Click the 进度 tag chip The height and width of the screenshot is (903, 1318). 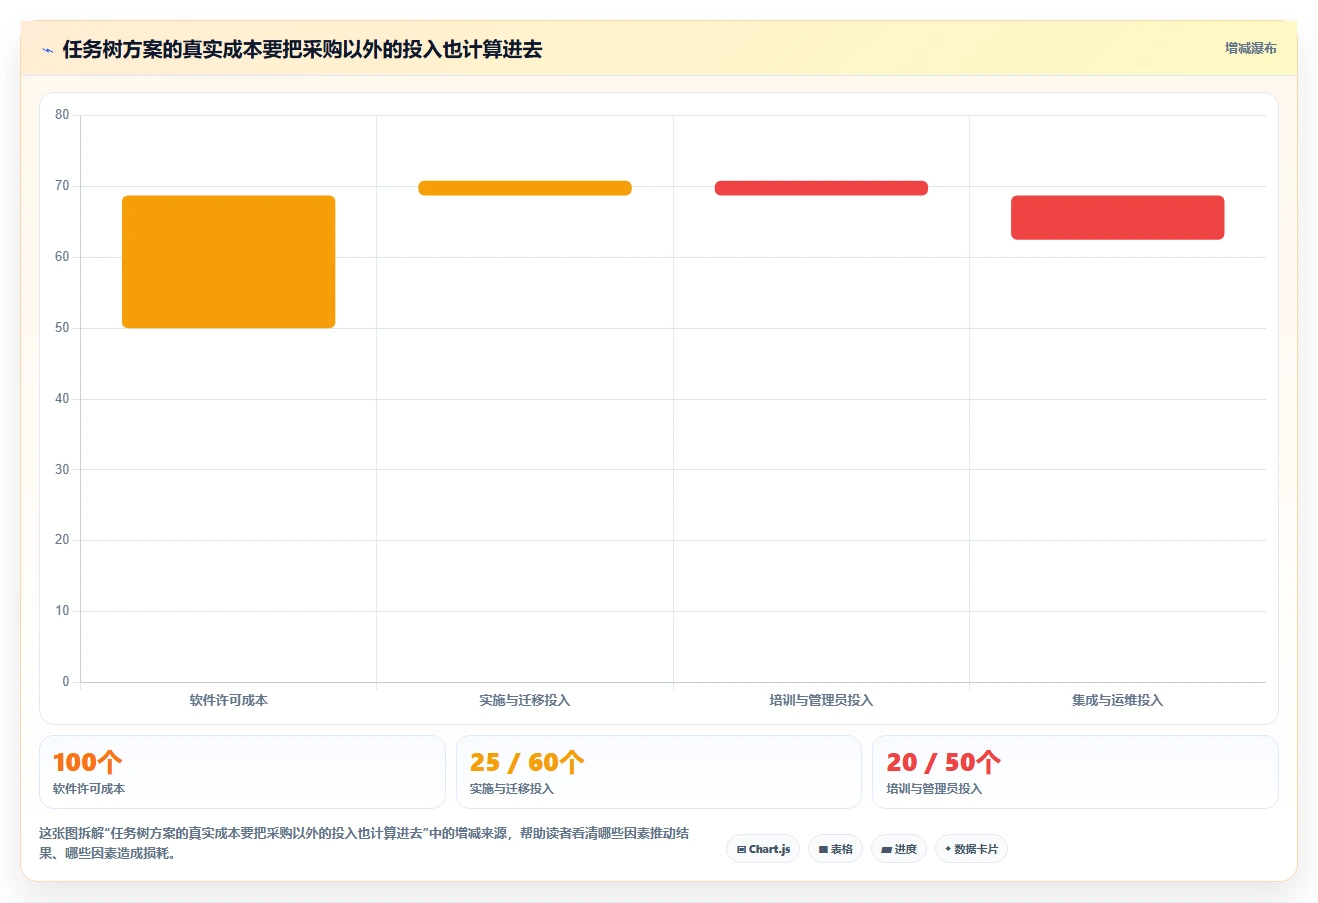(899, 849)
